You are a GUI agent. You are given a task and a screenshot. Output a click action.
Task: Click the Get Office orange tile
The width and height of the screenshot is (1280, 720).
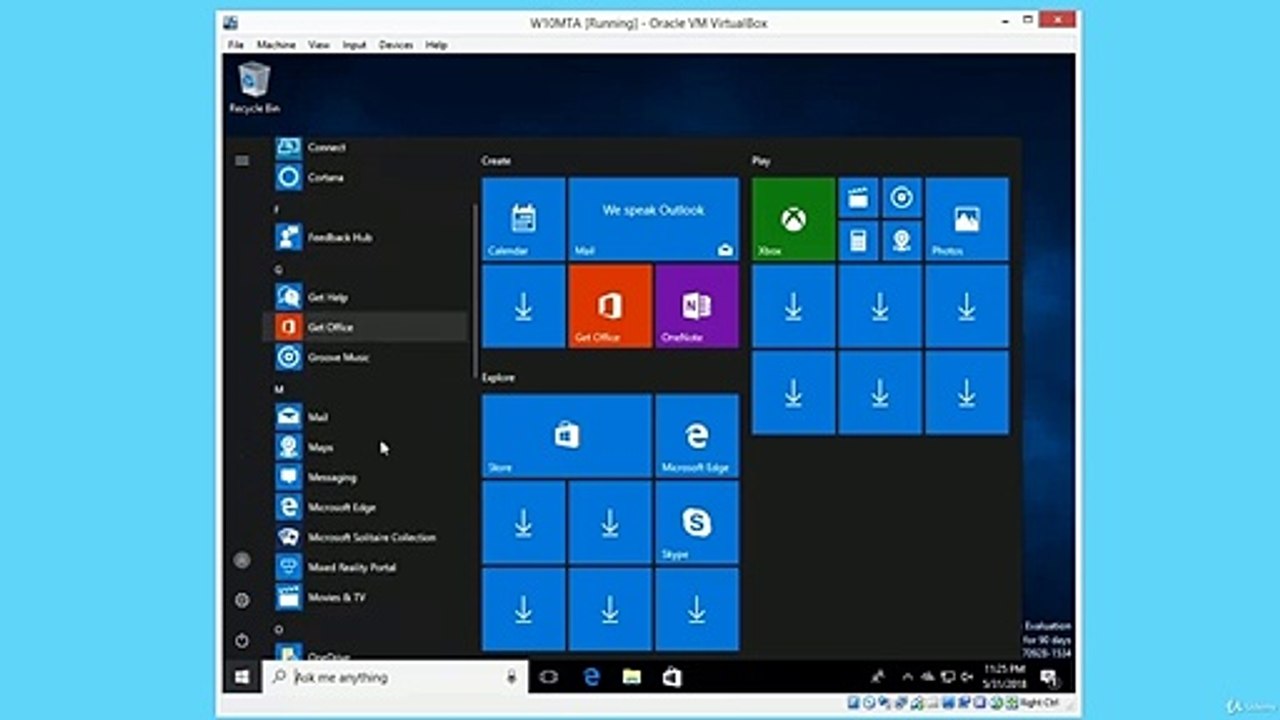610,306
